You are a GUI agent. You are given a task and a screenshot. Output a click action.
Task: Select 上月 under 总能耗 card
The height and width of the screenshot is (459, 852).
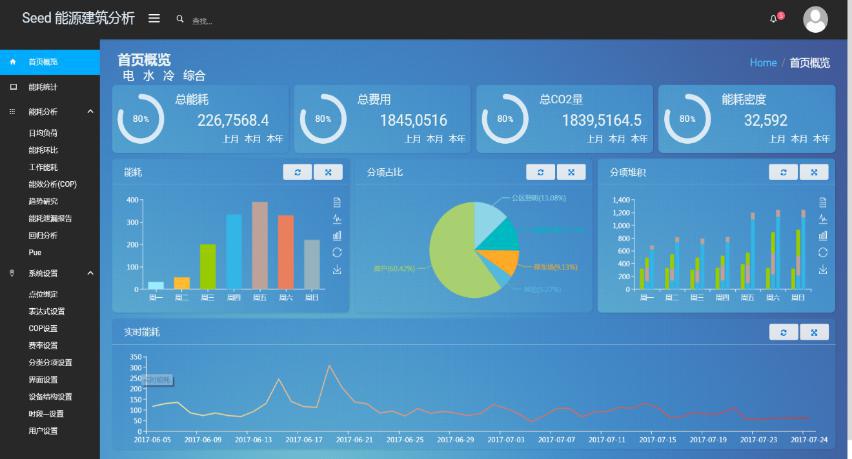[x=230, y=139]
